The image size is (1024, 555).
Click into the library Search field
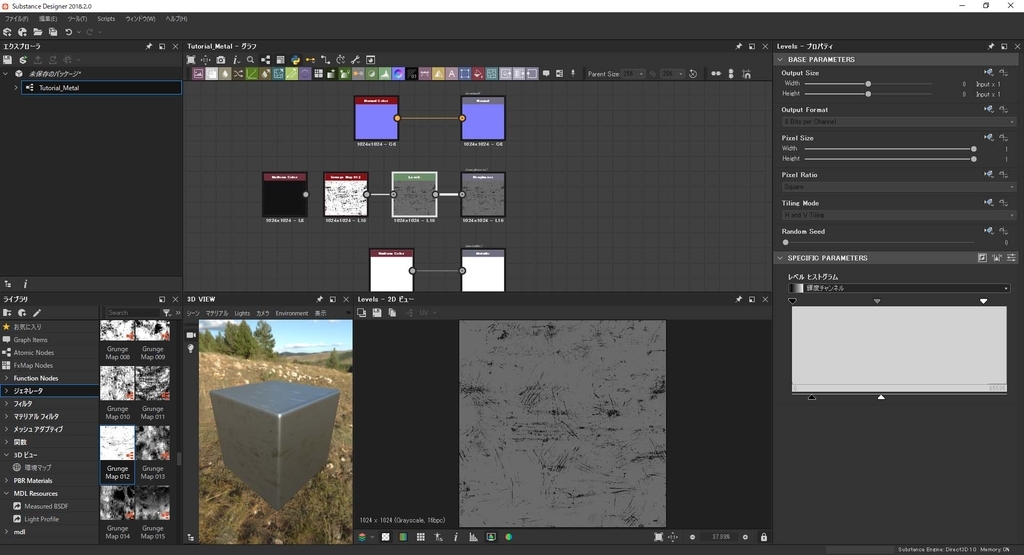click(133, 313)
